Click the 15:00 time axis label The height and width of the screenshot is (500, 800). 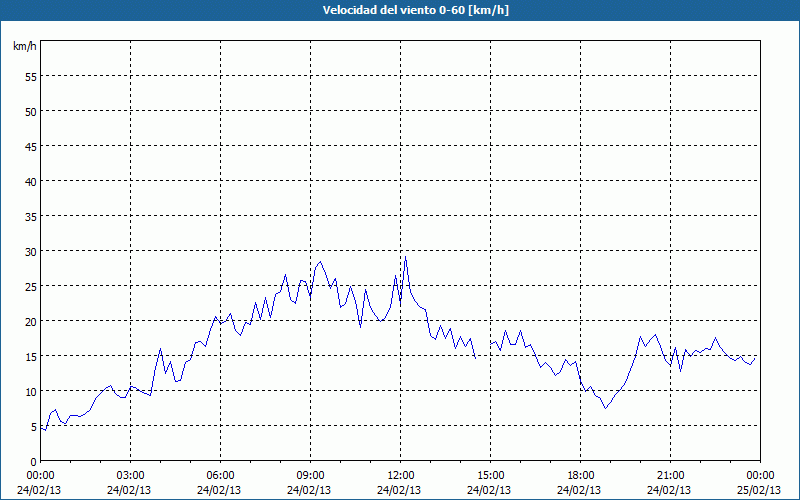(x=490, y=476)
